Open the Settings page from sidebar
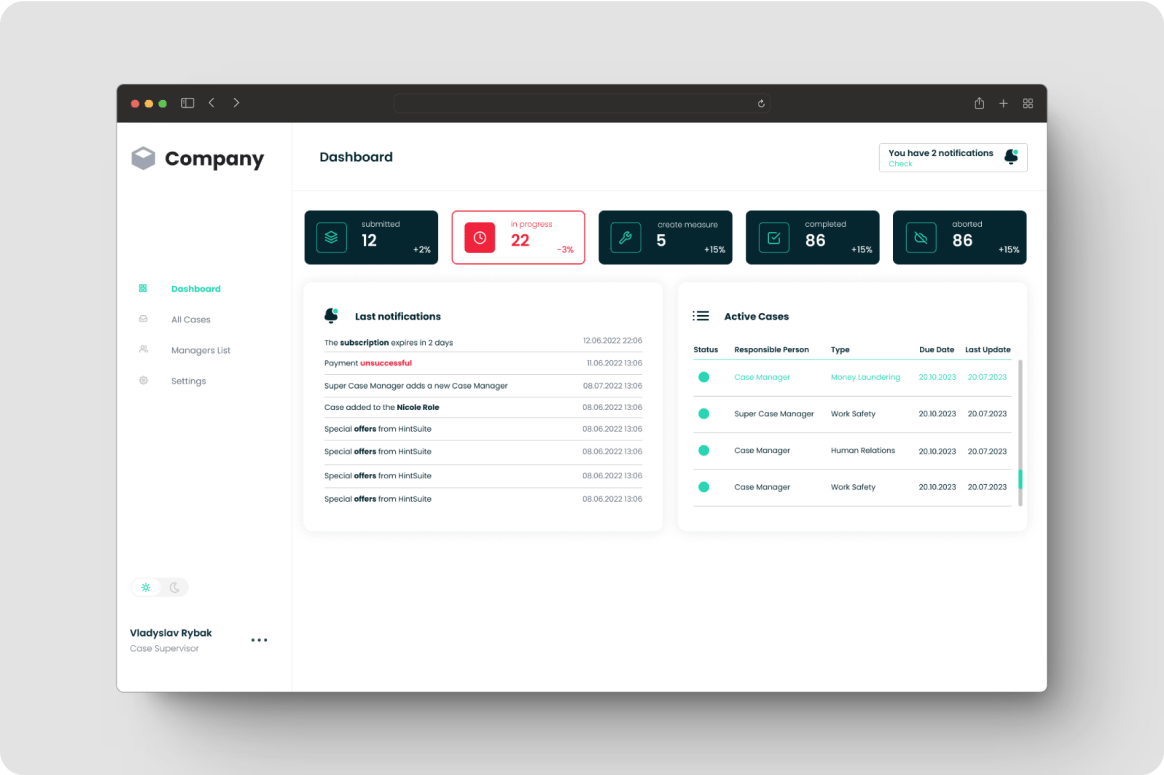 tap(188, 381)
